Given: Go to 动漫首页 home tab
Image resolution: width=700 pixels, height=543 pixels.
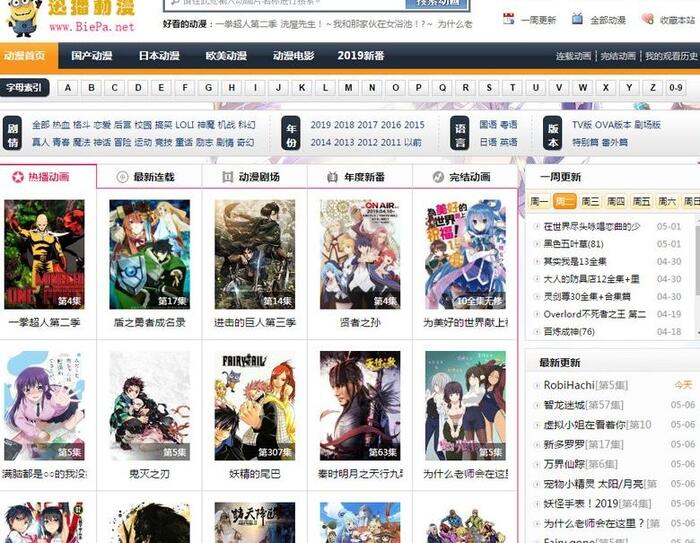Looking at the screenshot, I should pyautogui.click(x=29, y=56).
